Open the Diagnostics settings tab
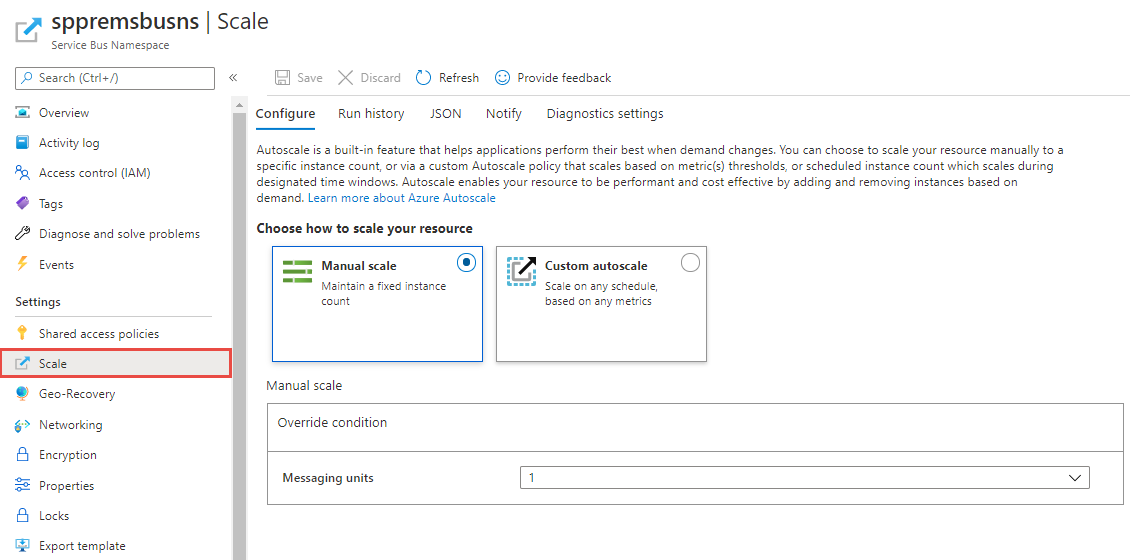The image size is (1130, 560). click(x=604, y=114)
